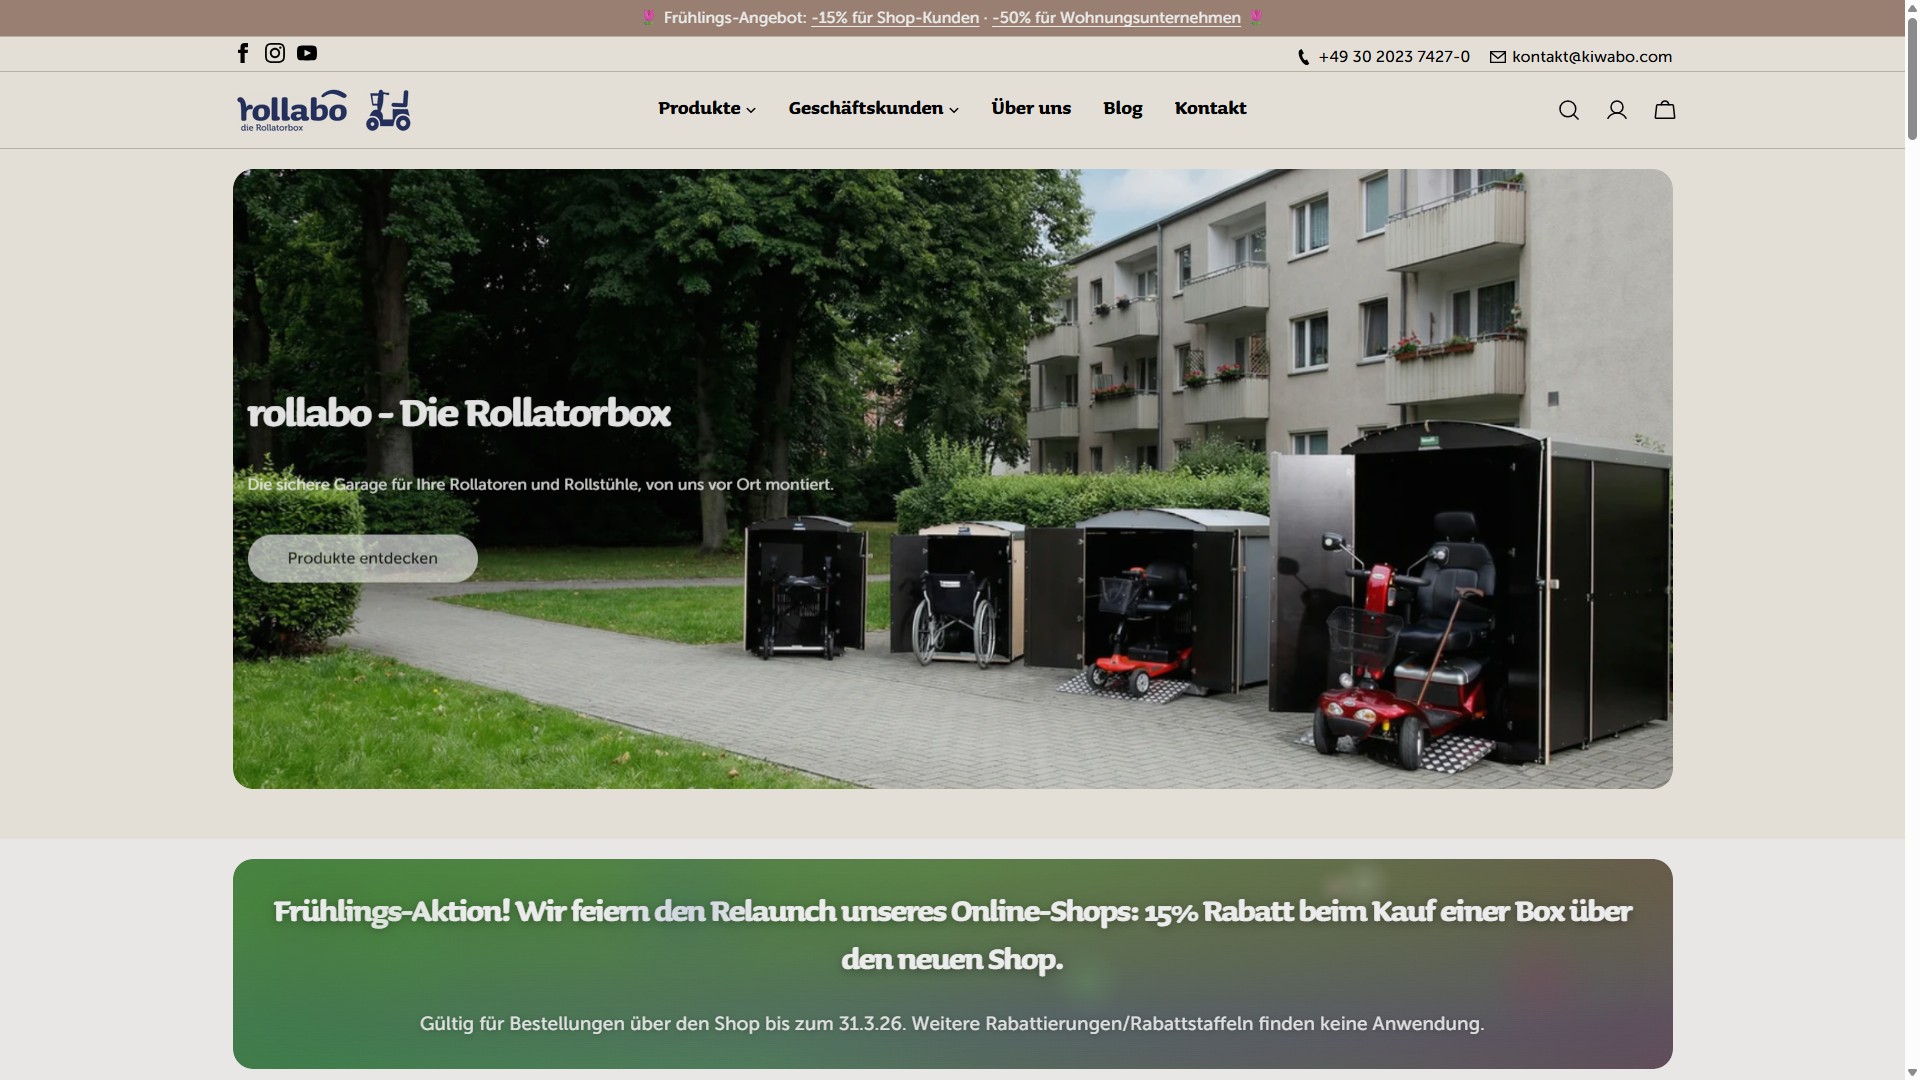This screenshot has height=1080, width=1920.
Task: Open the YouTube social icon
Action: (x=307, y=54)
